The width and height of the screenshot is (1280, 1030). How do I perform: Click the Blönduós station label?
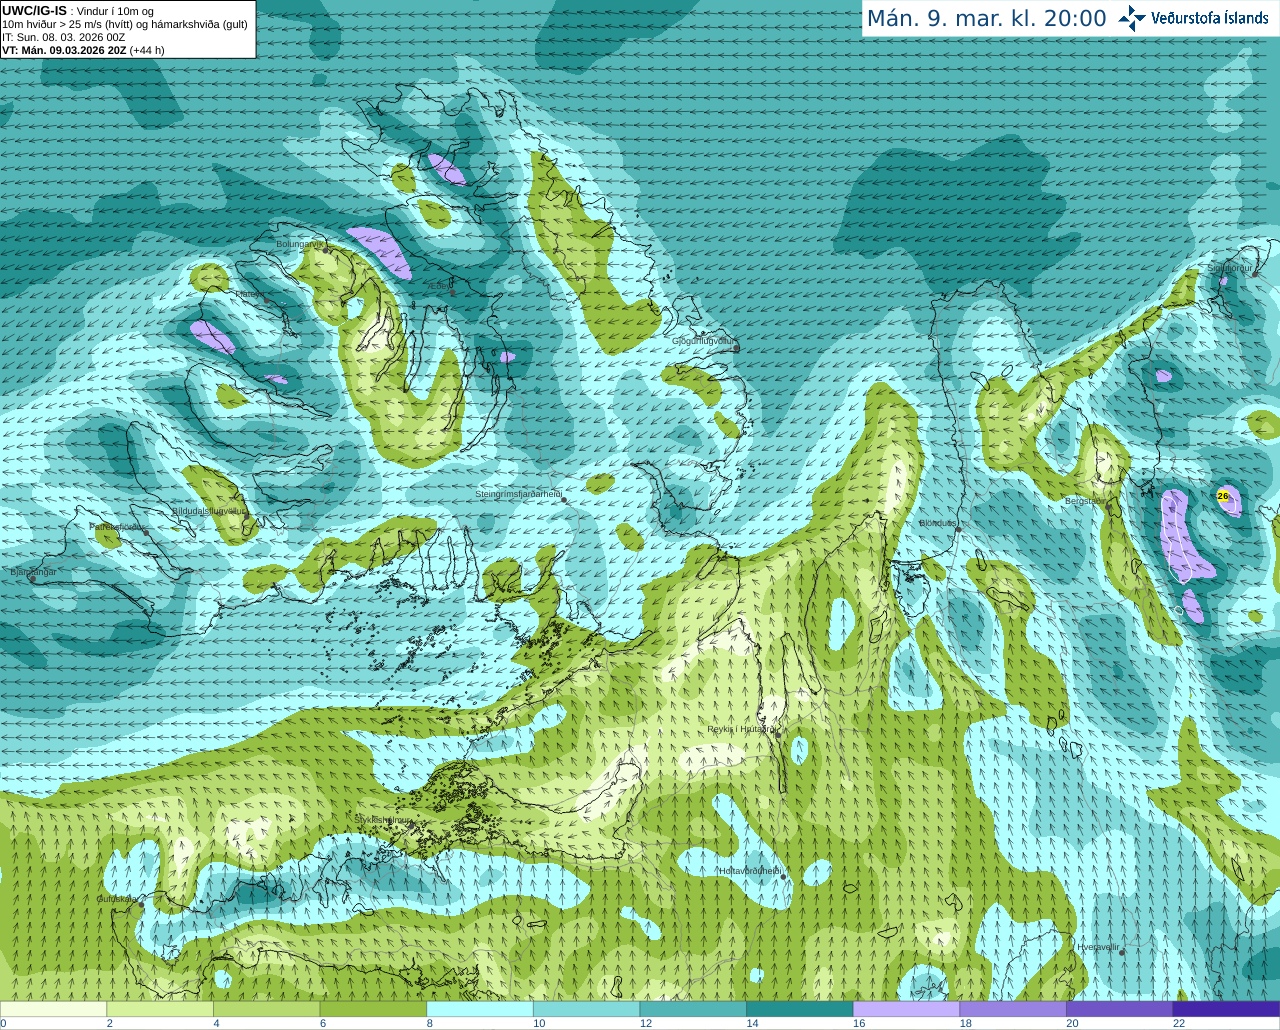tap(937, 523)
